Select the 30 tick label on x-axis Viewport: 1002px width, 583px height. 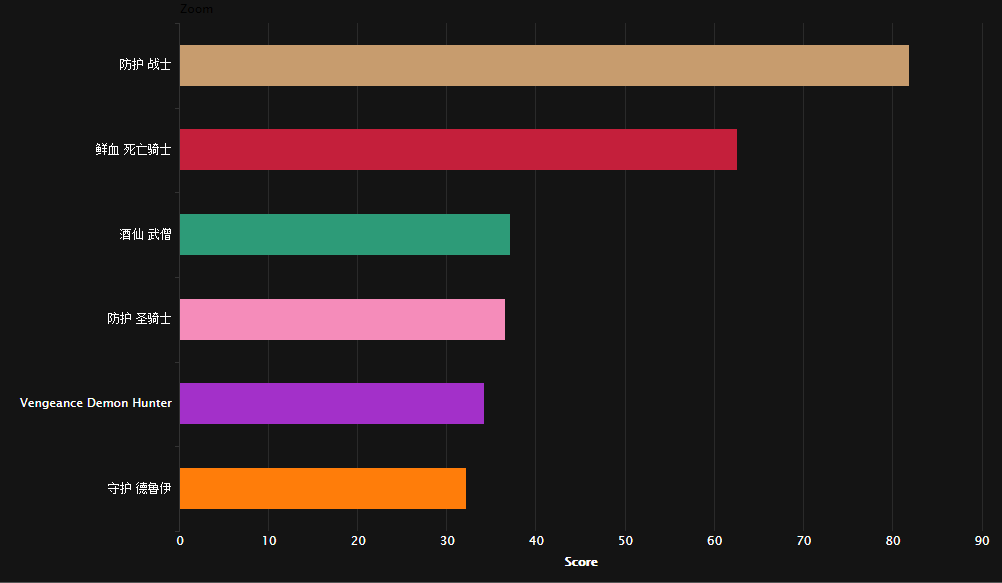point(447,541)
